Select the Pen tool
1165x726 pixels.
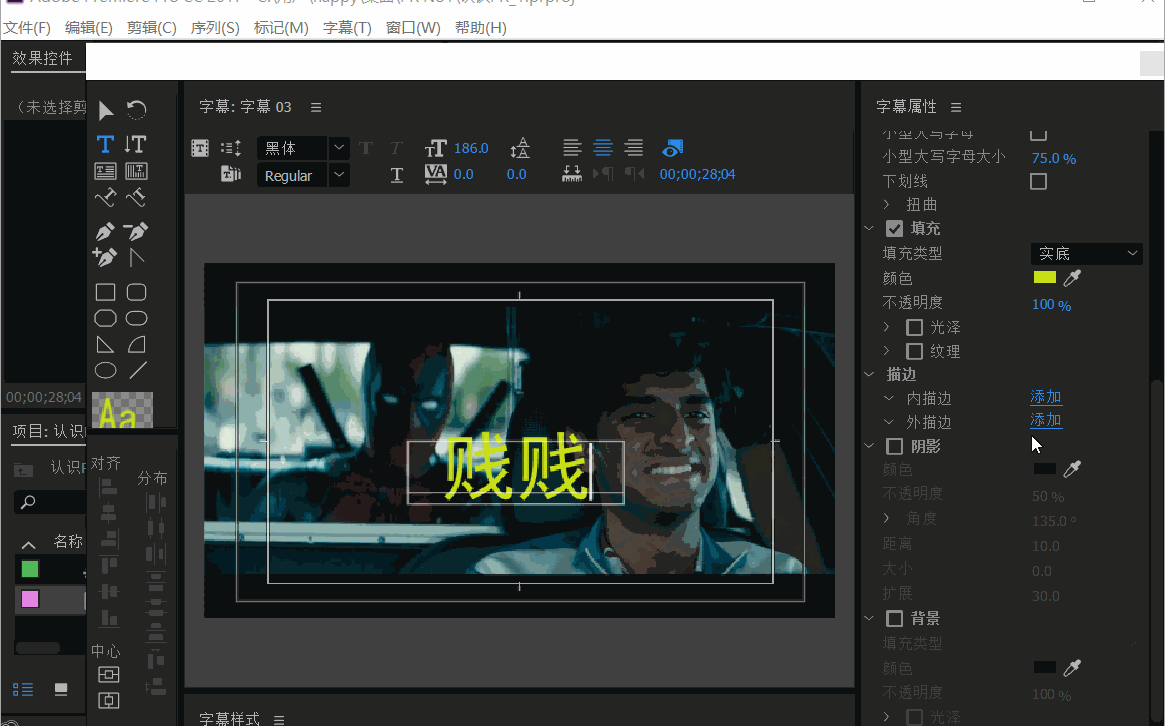105,230
